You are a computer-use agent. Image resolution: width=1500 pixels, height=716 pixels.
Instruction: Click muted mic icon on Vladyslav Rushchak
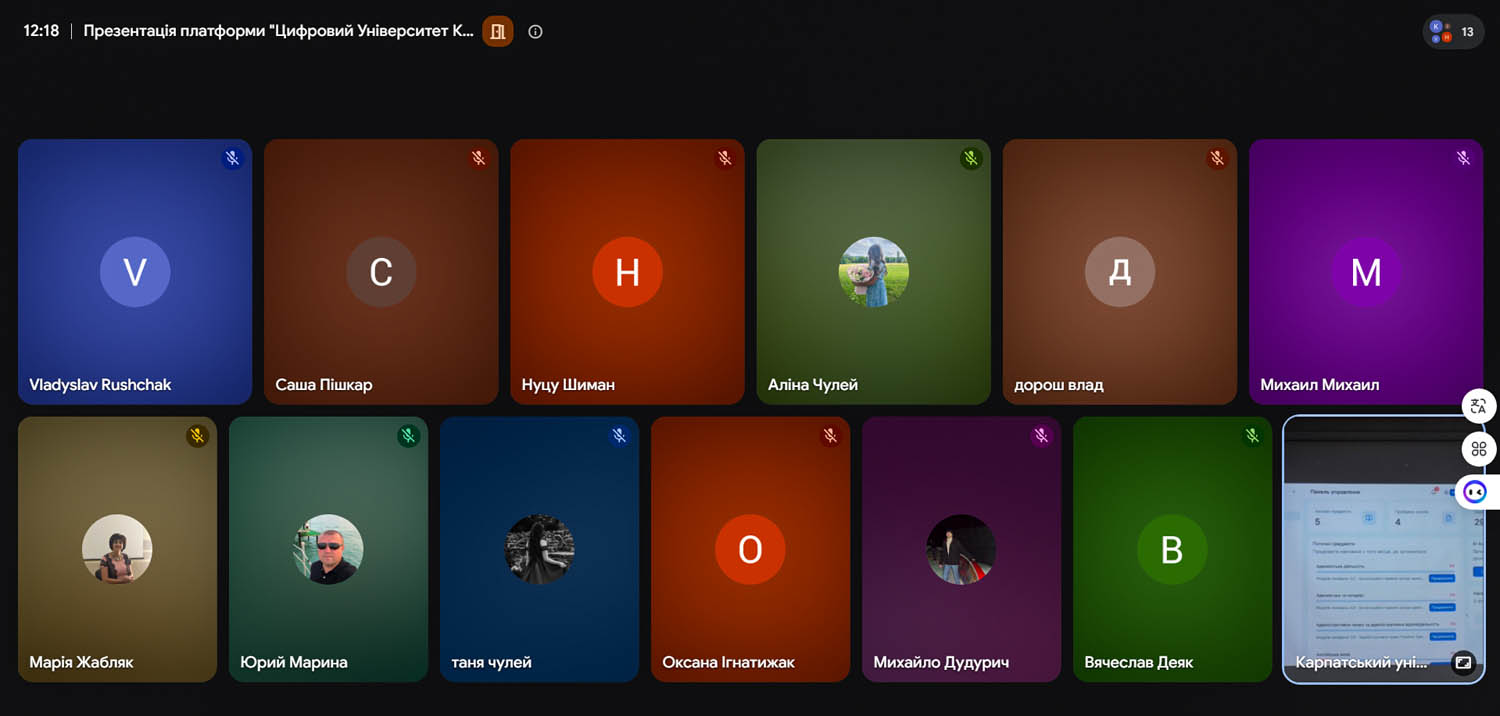coord(232,158)
